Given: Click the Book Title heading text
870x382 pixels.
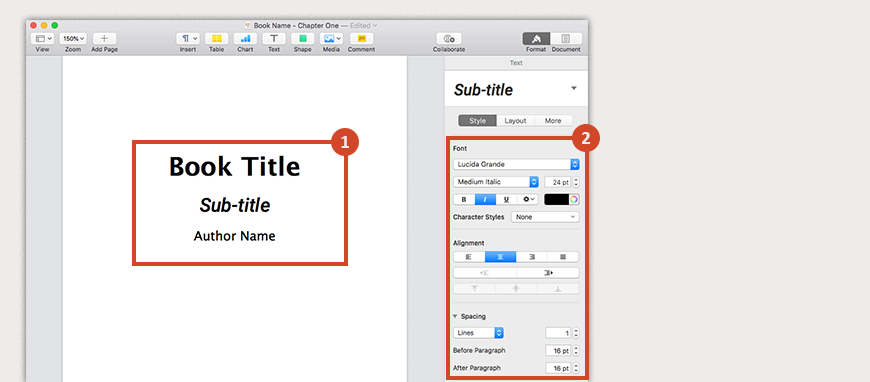Looking at the screenshot, I should [x=234, y=167].
